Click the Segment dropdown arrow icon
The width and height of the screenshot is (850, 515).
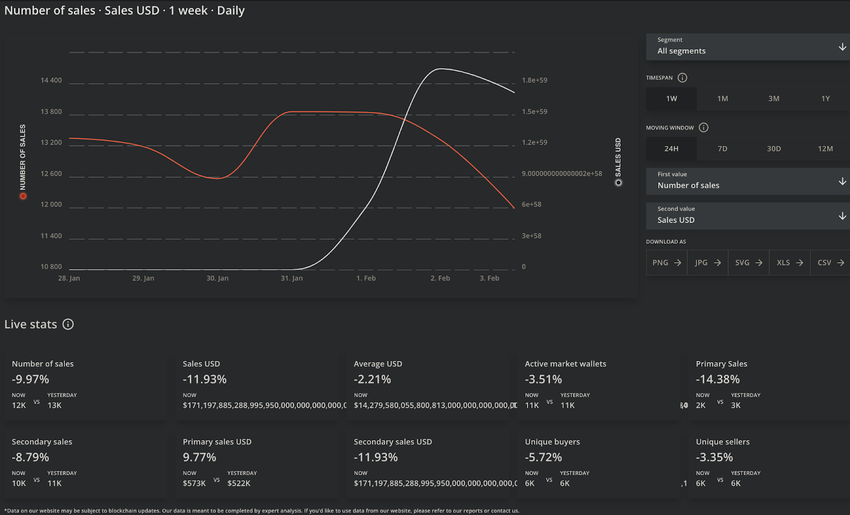tap(842, 47)
